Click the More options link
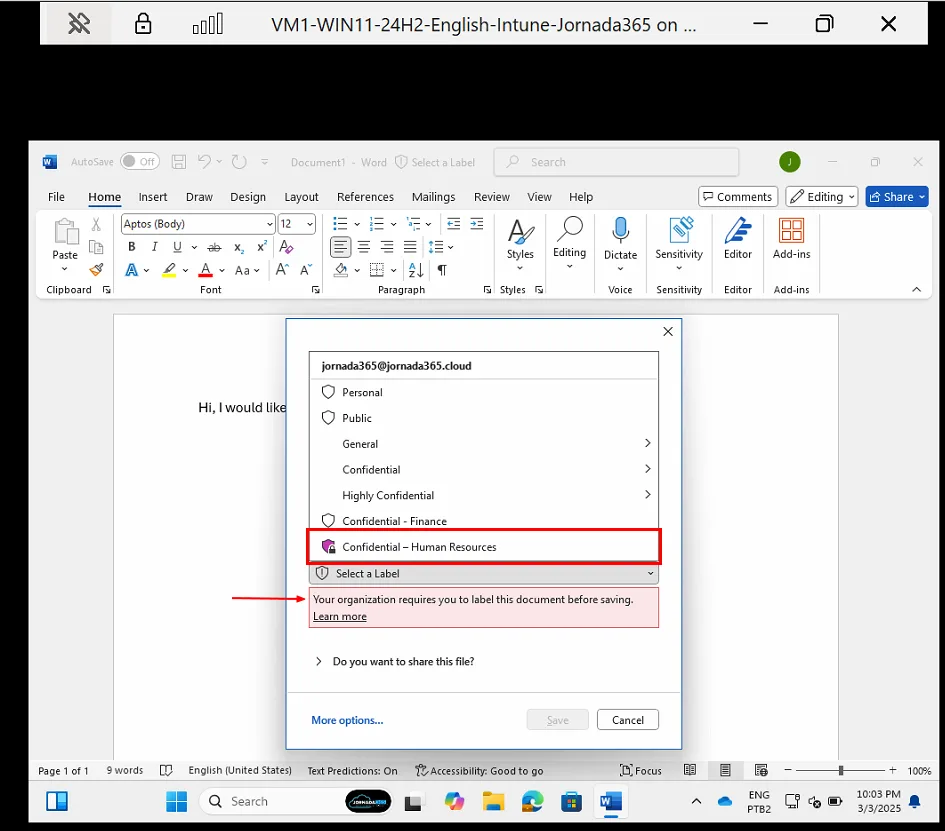This screenshot has height=831, width=945. 347,720
